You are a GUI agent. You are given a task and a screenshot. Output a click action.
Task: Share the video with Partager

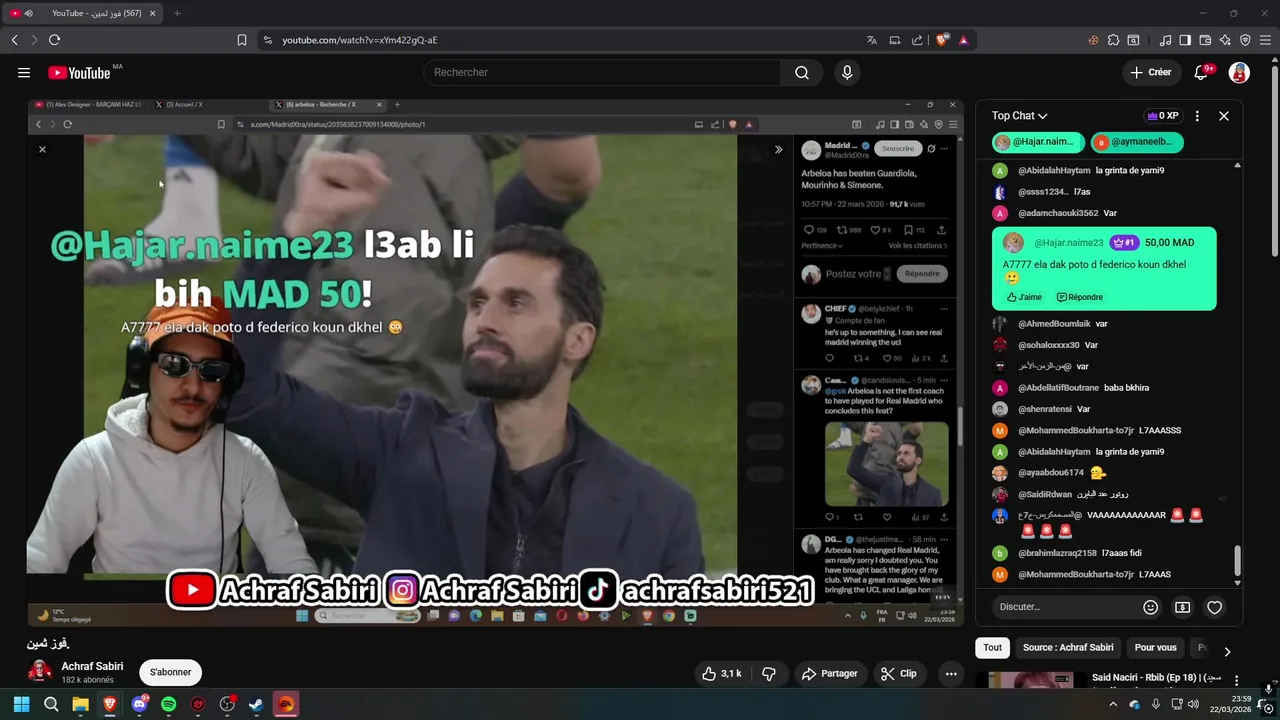830,674
